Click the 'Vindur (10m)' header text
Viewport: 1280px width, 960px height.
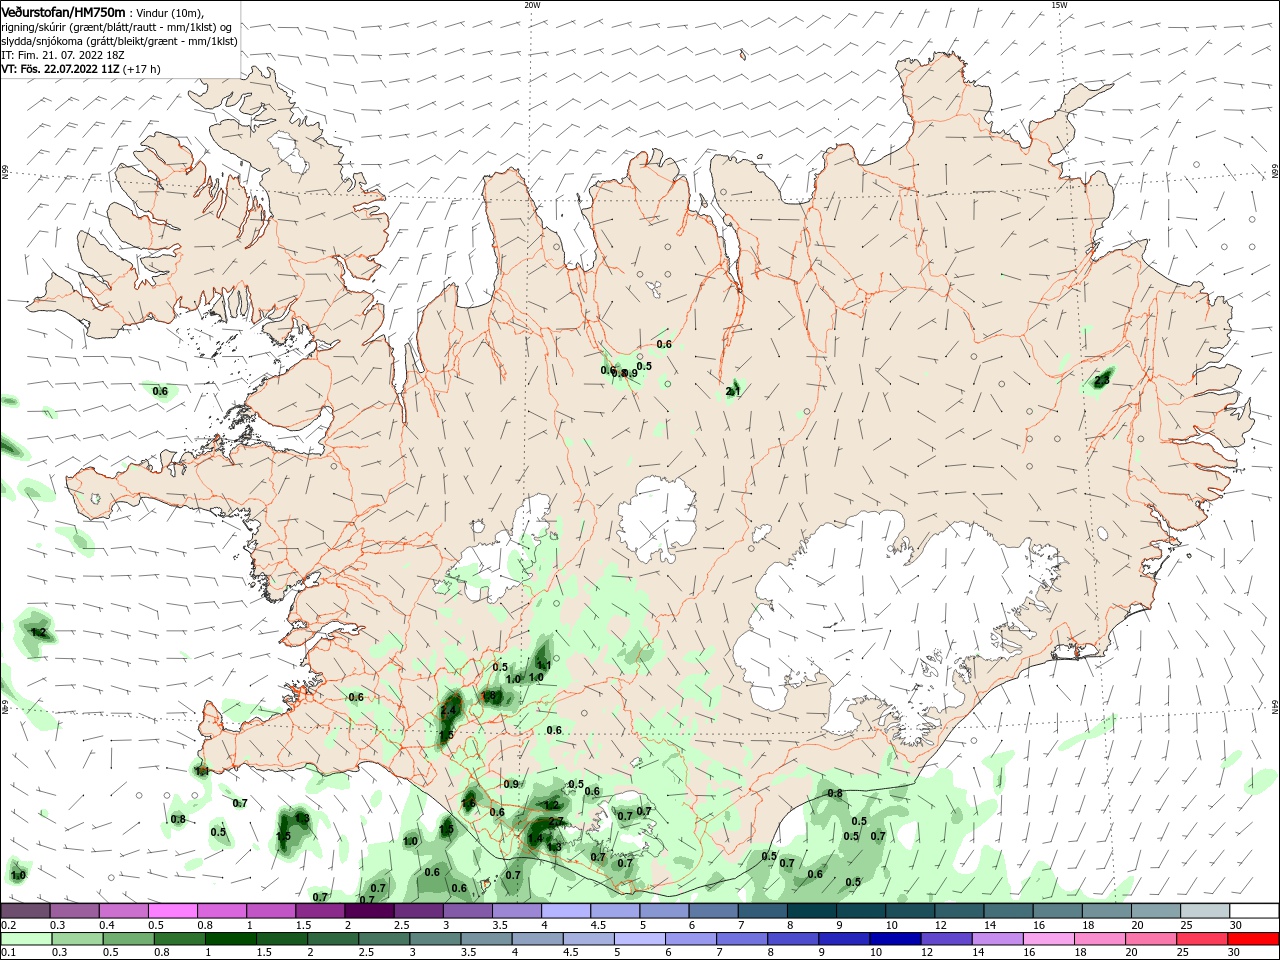169,12
